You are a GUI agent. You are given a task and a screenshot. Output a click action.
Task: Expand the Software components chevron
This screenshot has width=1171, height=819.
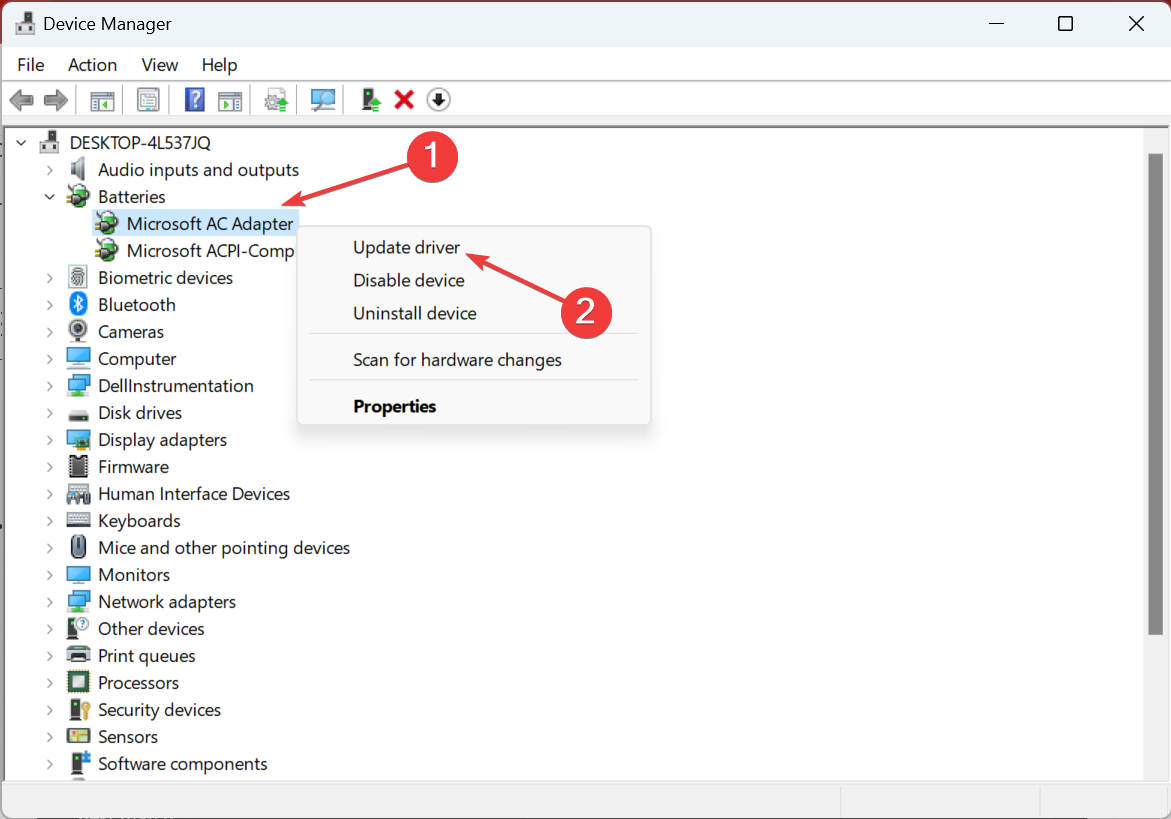point(49,764)
